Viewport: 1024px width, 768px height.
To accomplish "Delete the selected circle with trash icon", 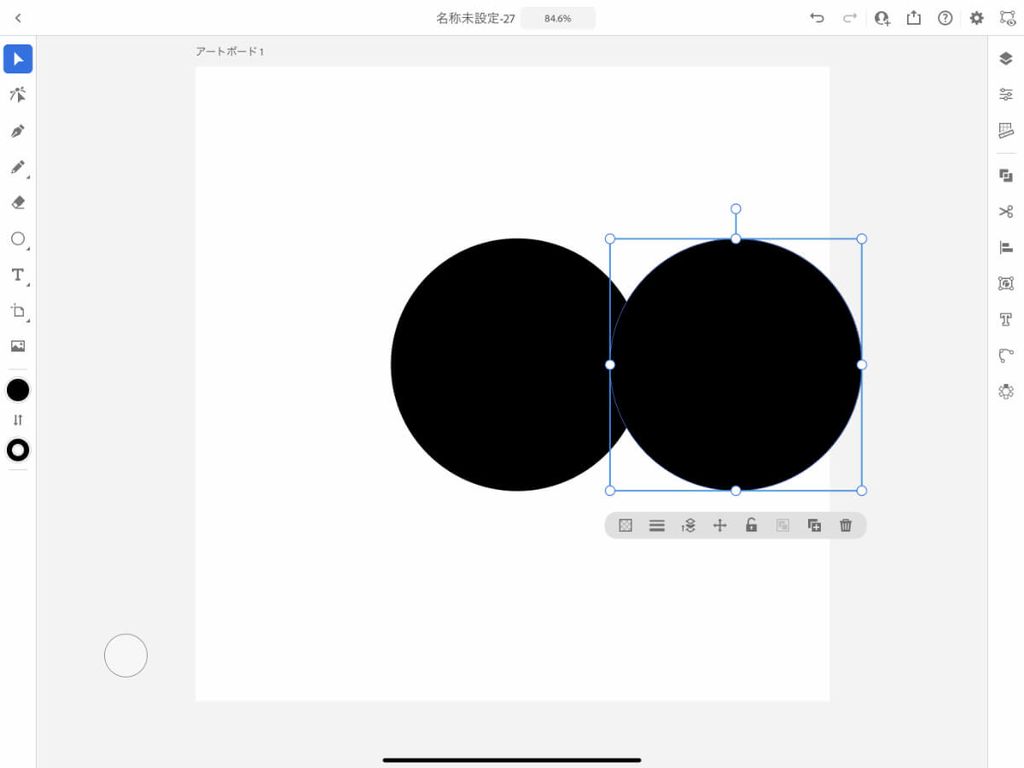I will (846, 526).
